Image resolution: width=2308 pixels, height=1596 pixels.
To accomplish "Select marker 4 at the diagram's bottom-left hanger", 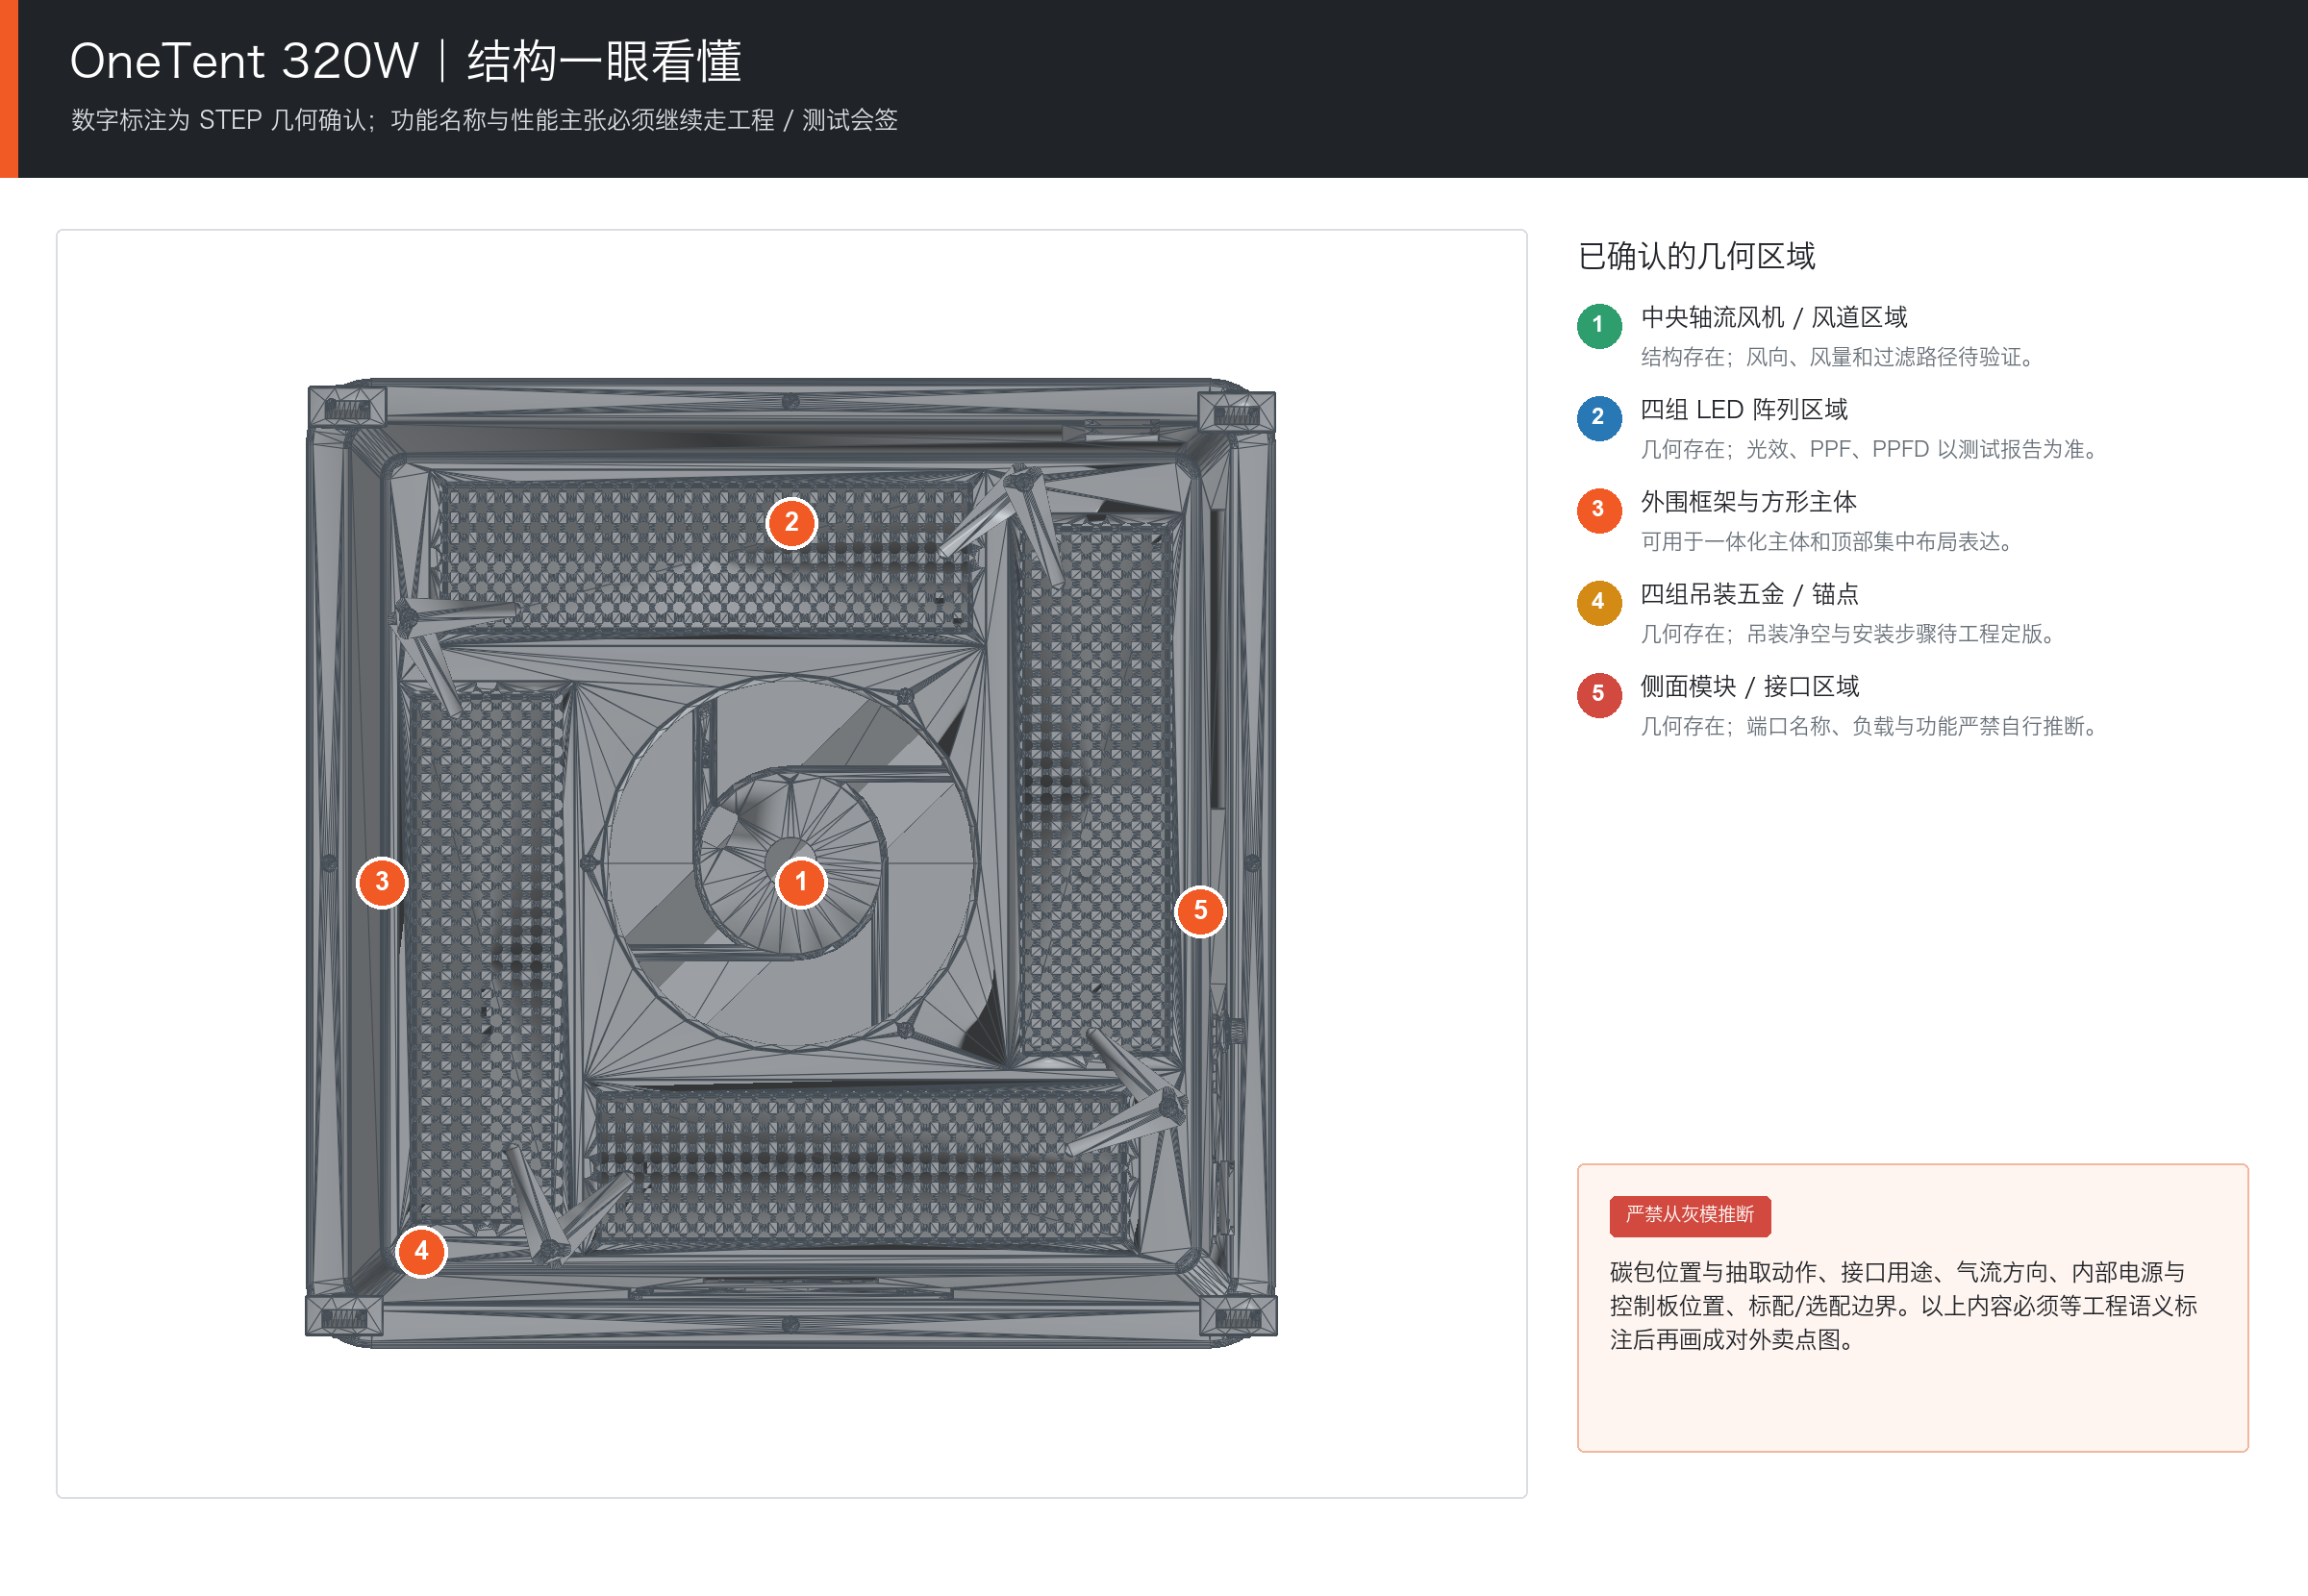I will pyautogui.click(x=421, y=1251).
